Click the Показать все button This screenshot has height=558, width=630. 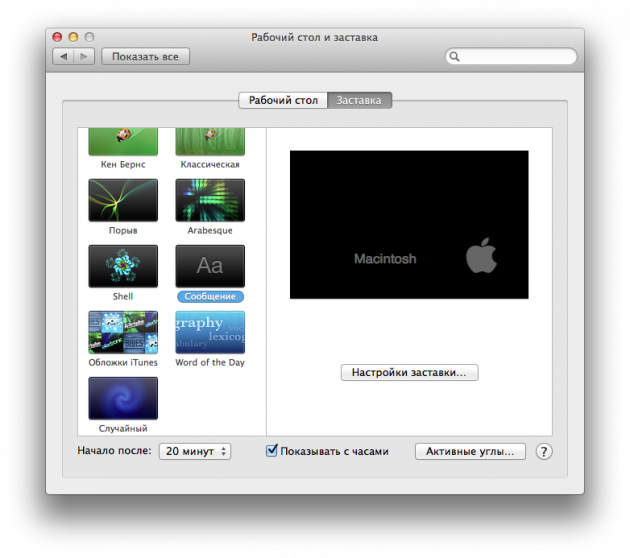click(x=145, y=57)
